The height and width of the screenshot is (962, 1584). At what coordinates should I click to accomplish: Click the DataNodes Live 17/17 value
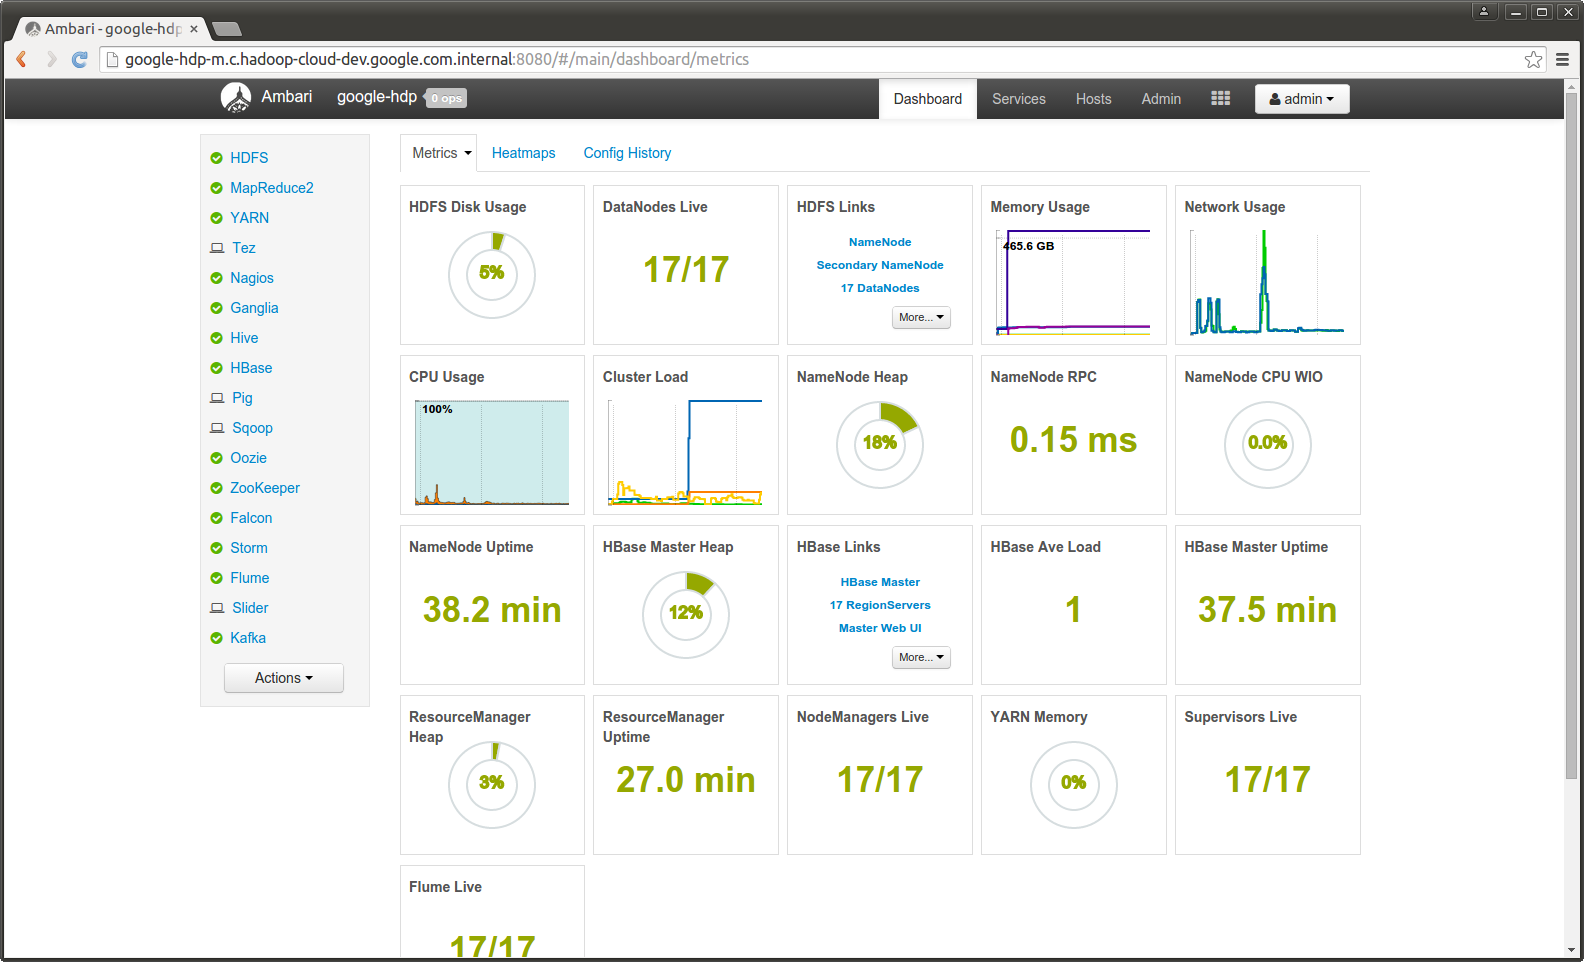coord(686,270)
